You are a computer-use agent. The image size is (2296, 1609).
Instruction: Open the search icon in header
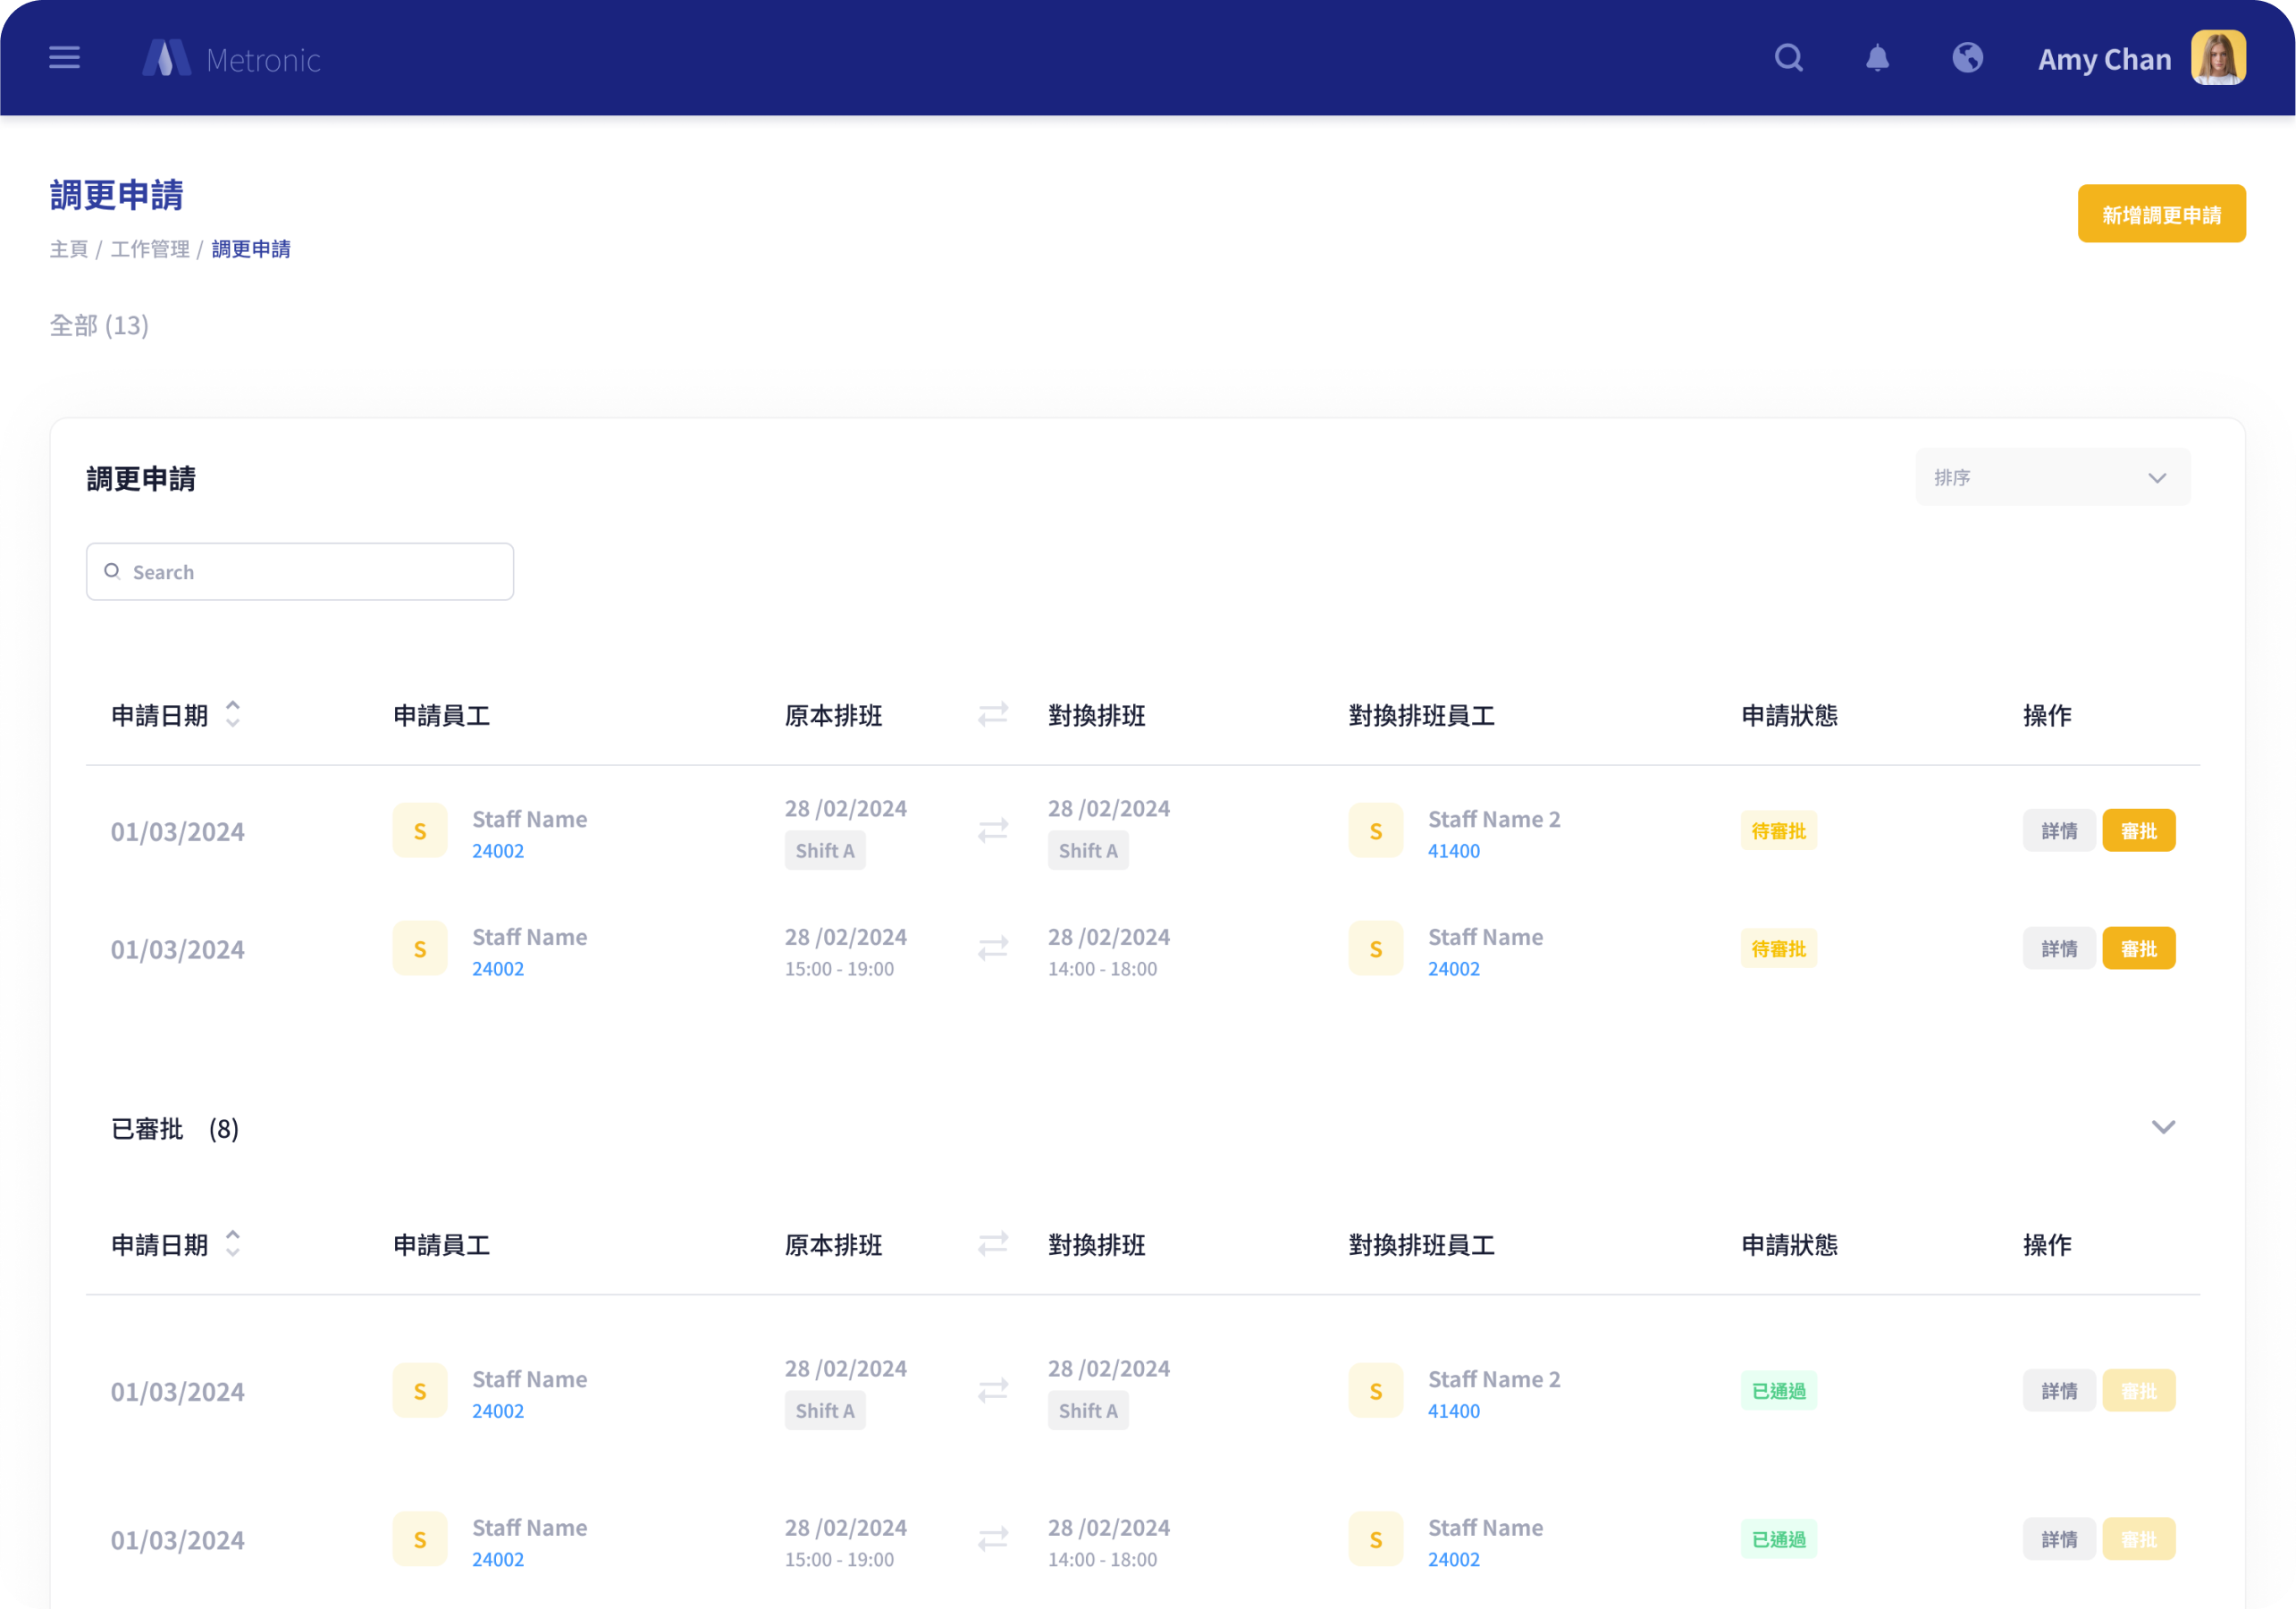coord(1788,58)
